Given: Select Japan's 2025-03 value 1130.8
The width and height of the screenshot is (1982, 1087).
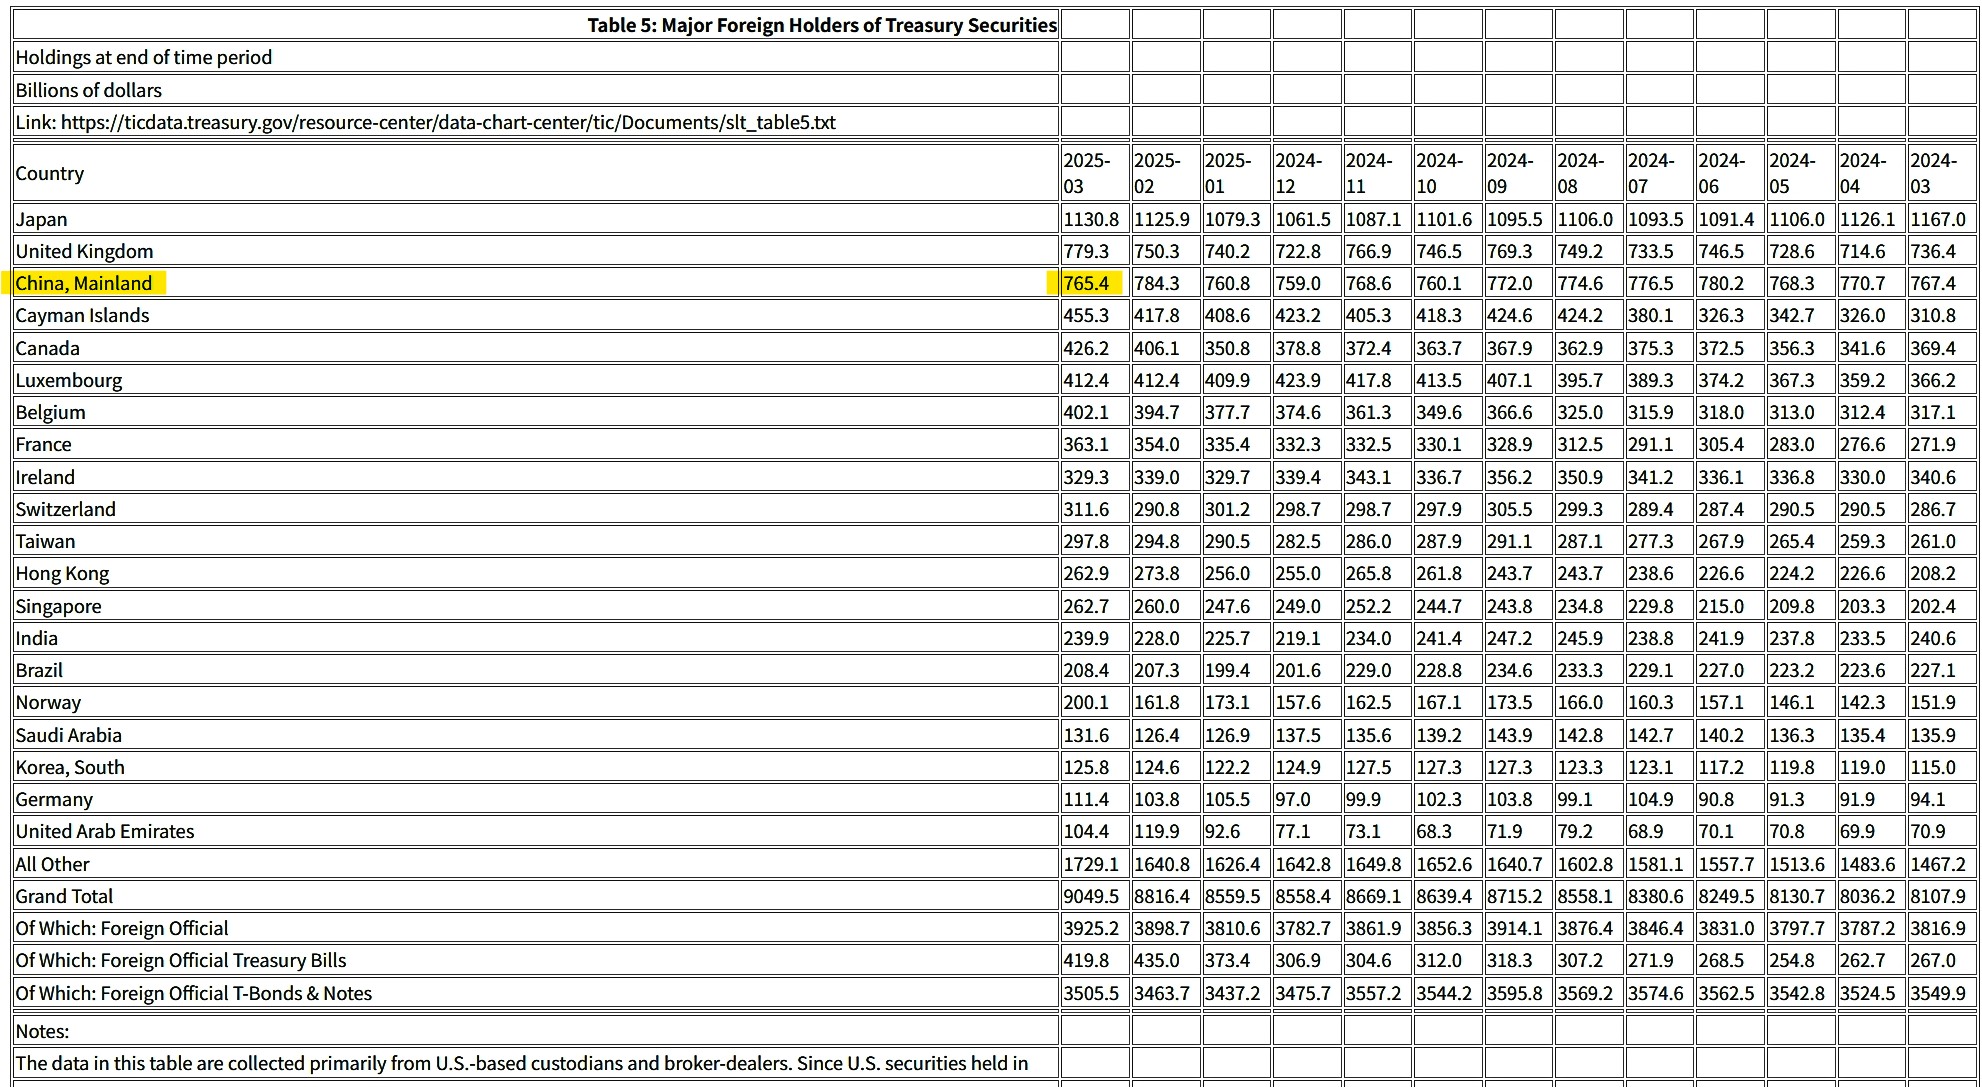Looking at the screenshot, I should point(1091,219).
